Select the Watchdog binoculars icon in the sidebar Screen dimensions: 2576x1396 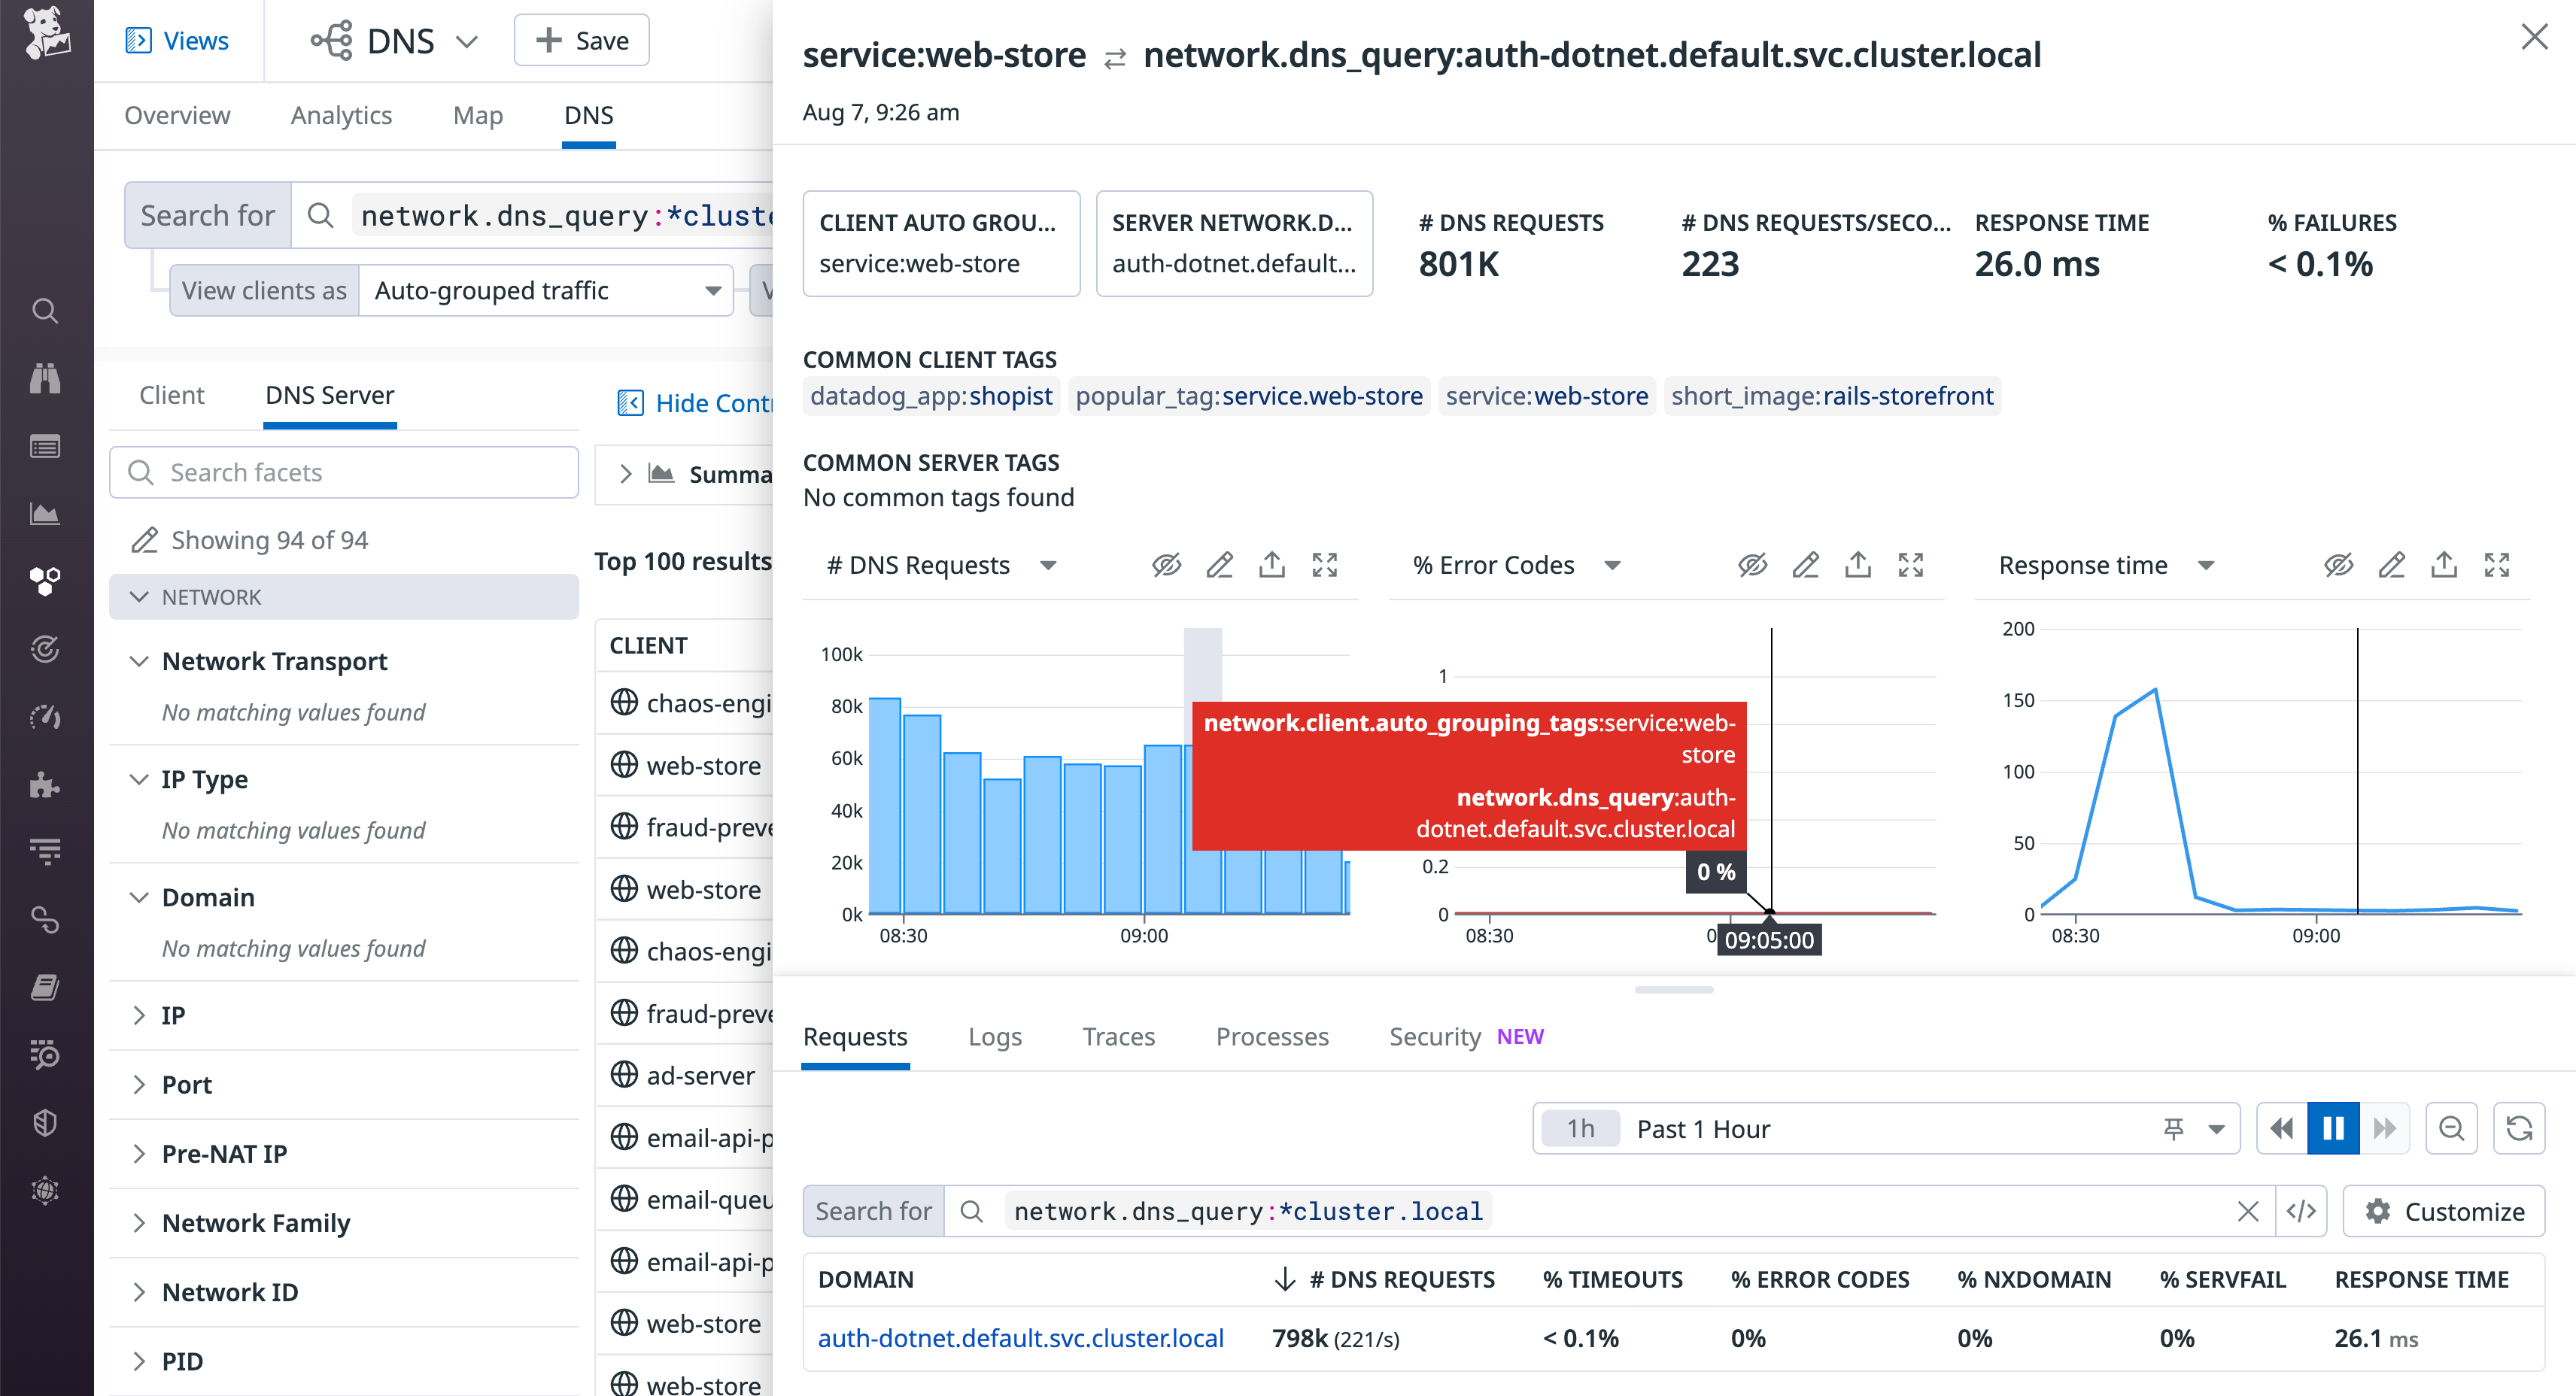pos(45,379)
